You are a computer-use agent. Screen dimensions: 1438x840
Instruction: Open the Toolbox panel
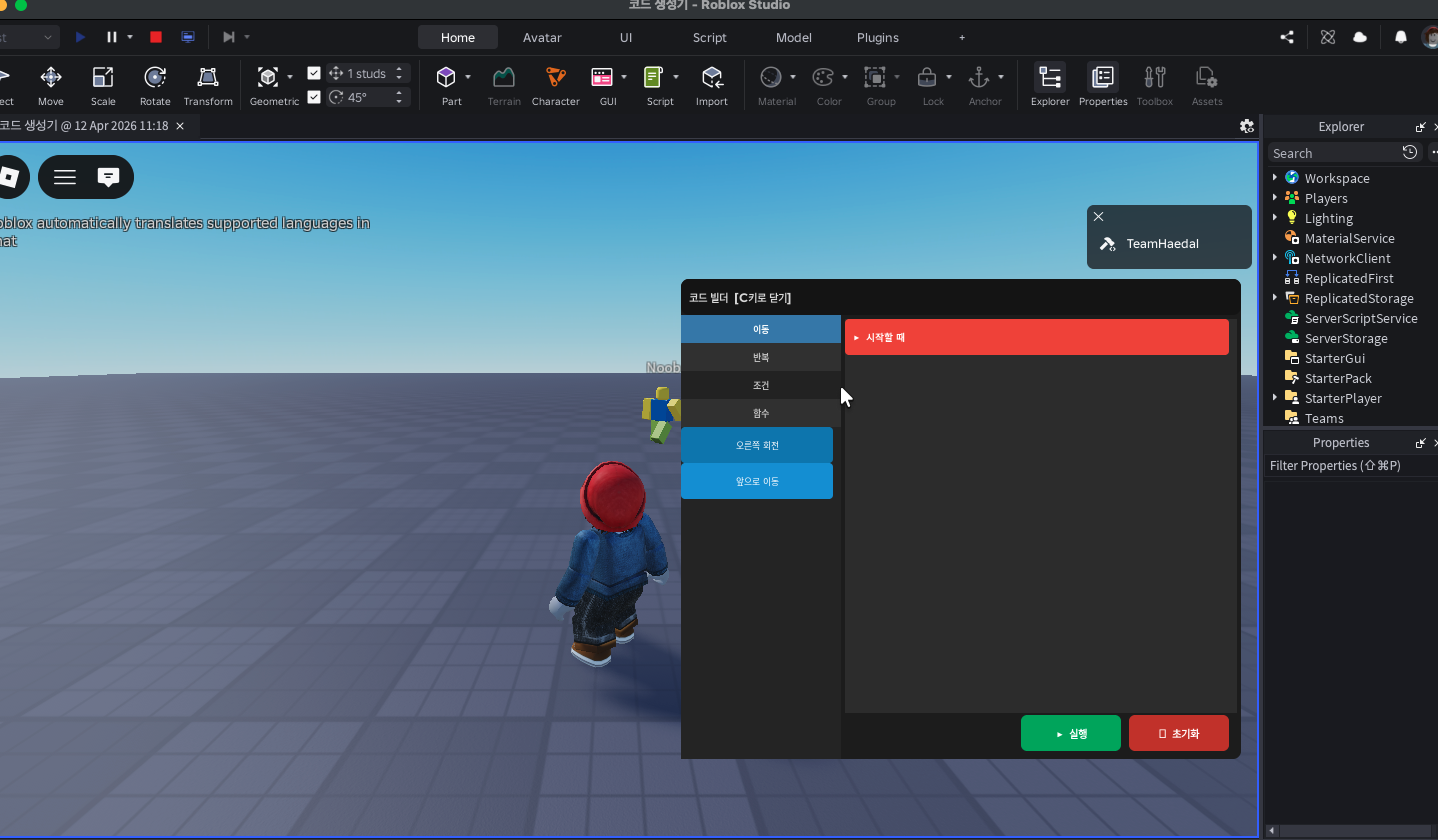point(1155,86)
